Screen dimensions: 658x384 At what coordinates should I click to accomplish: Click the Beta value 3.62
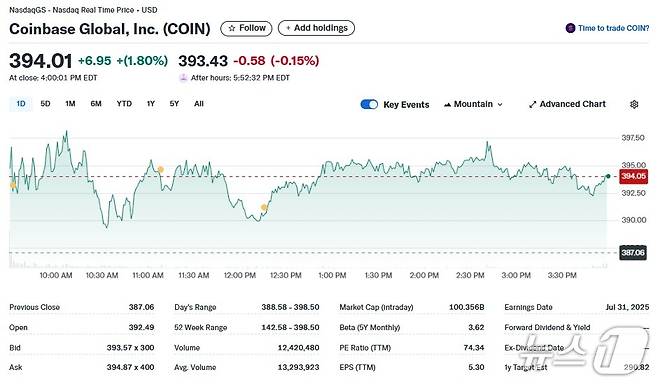click(476, 327)
